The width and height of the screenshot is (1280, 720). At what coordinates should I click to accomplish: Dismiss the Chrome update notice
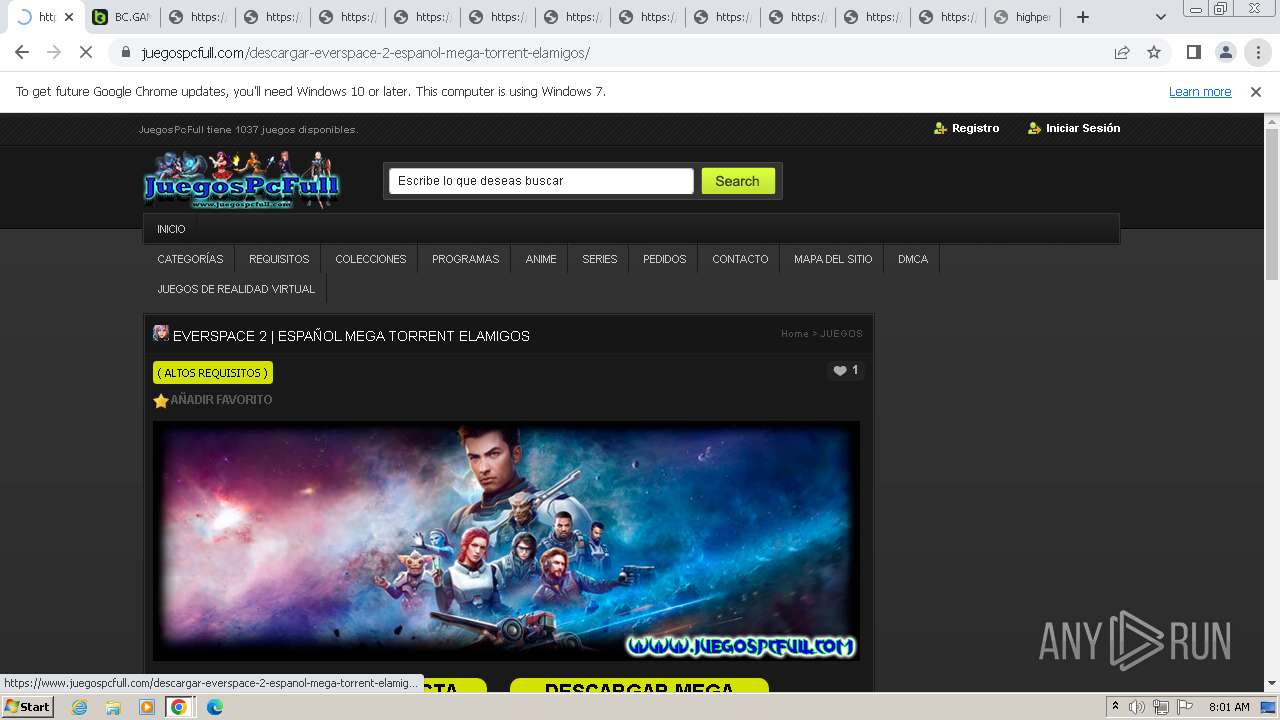(1256, 91)
